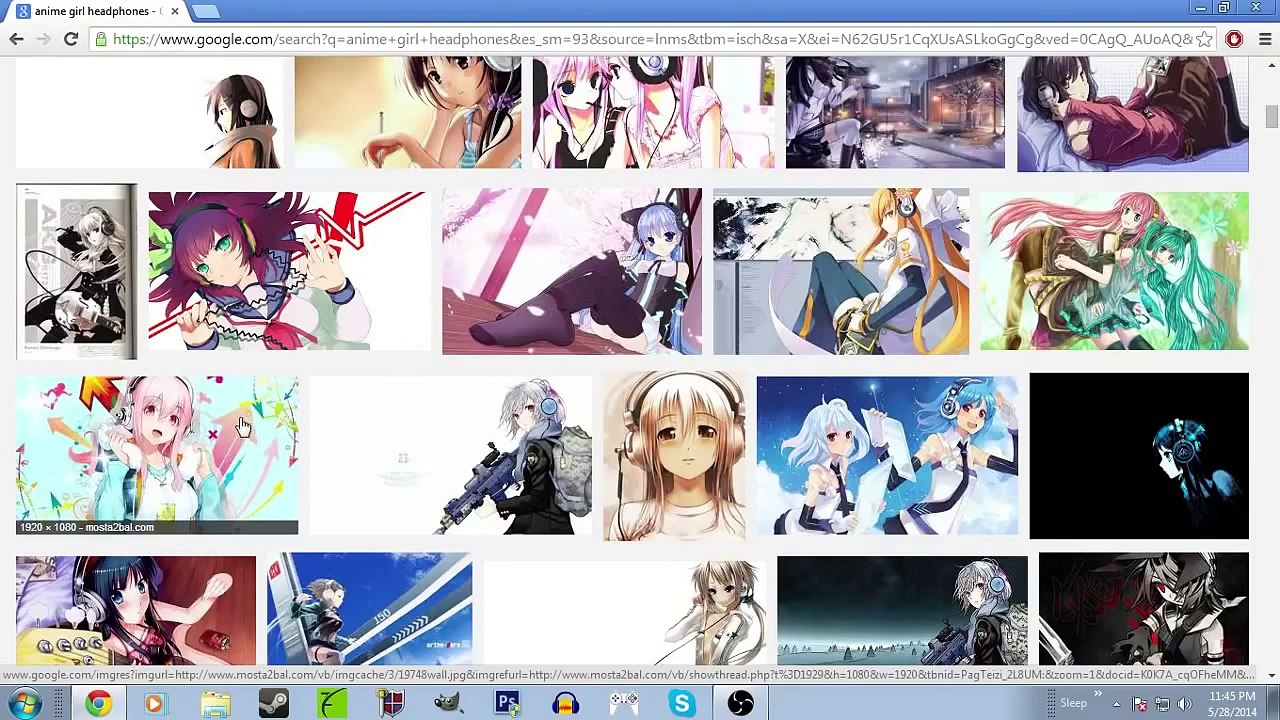
Task: Open the brown-haired girl in orange jacket thumbnail
Action: pyautogui.click(x=149, y=112)
